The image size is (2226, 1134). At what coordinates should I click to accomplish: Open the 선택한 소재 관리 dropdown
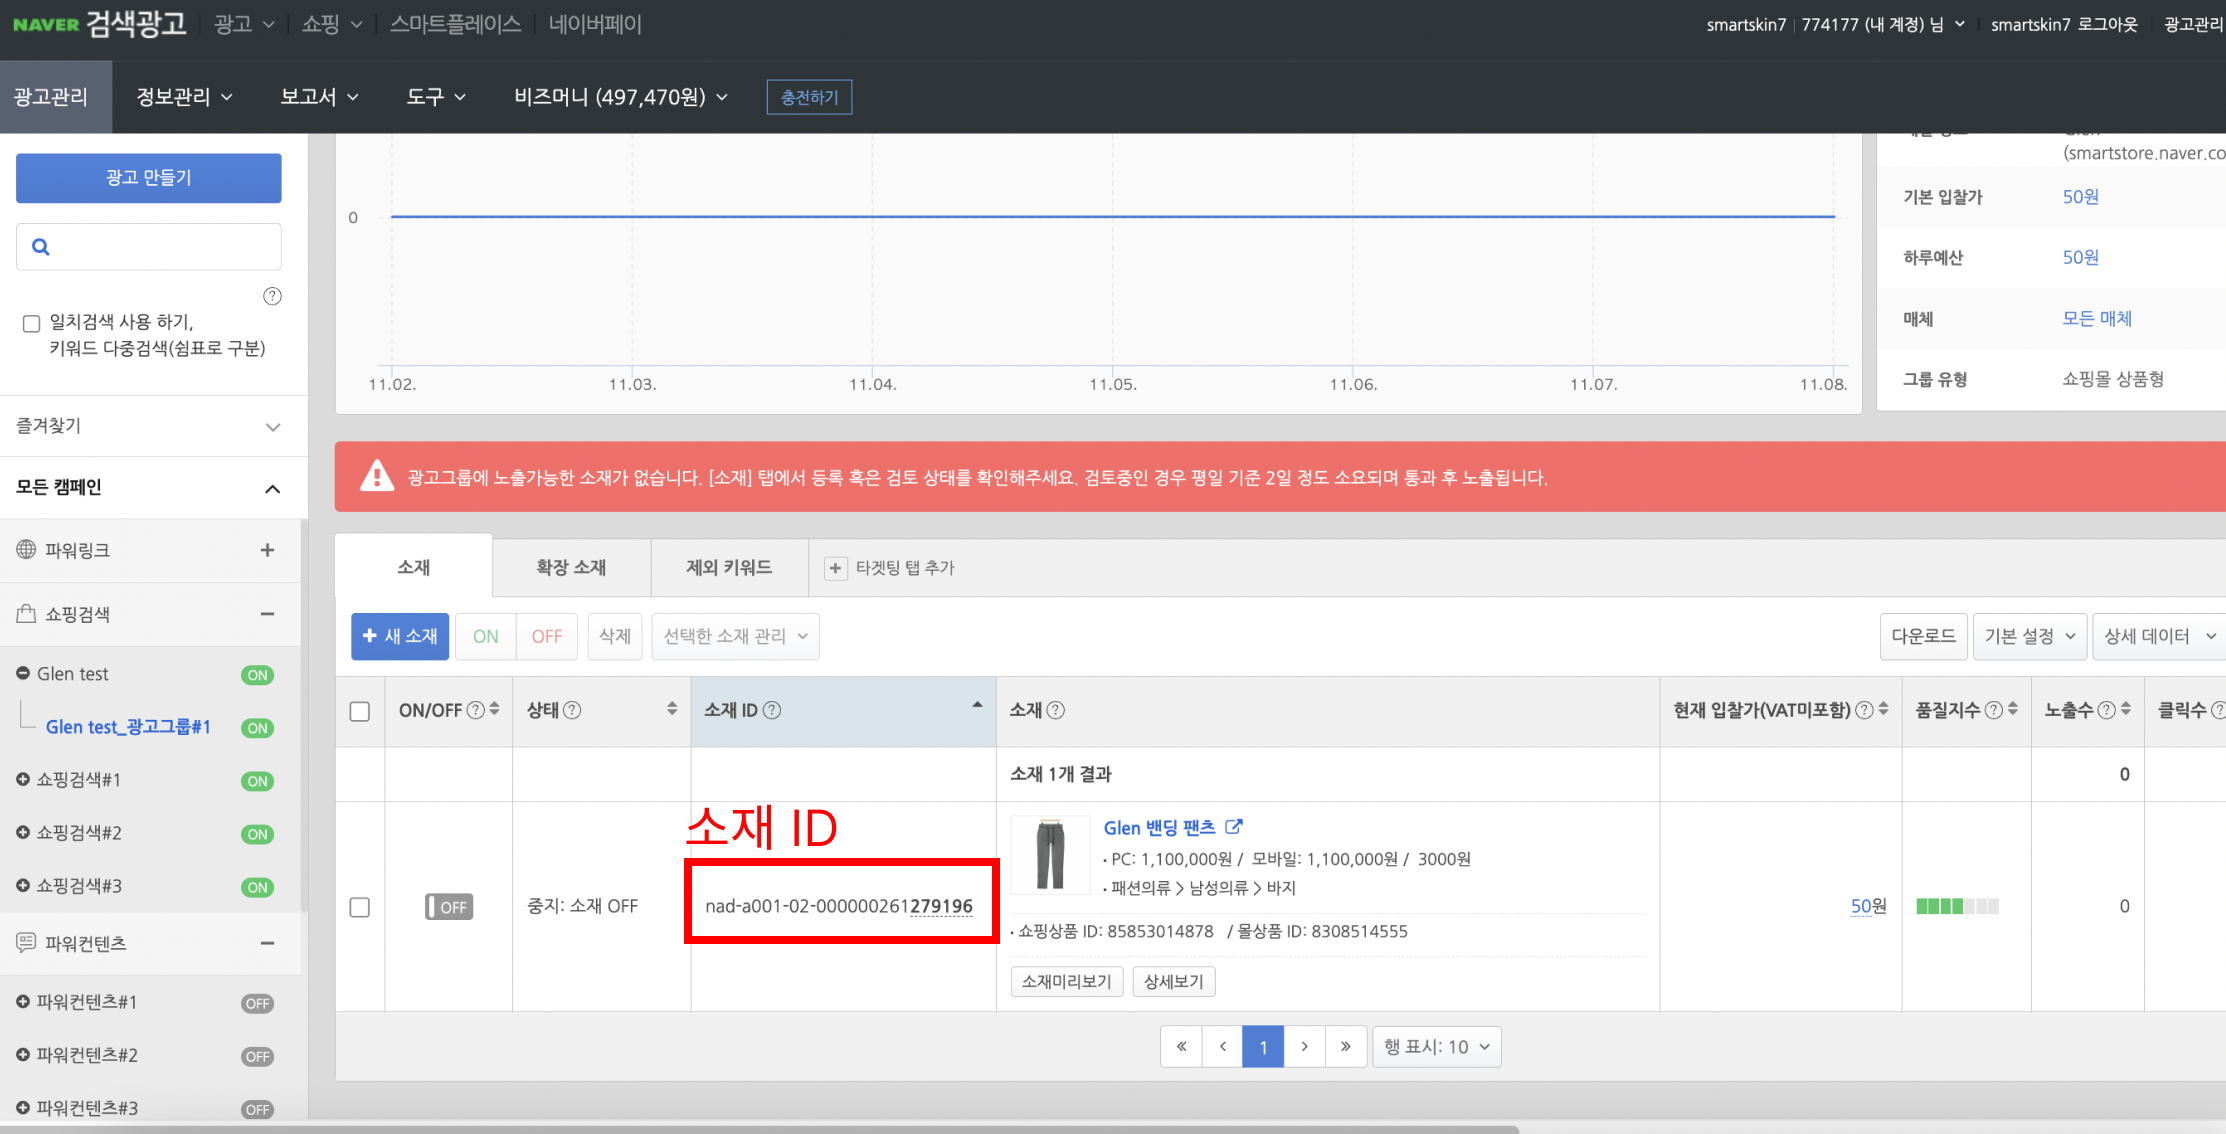tap(735, 636)
